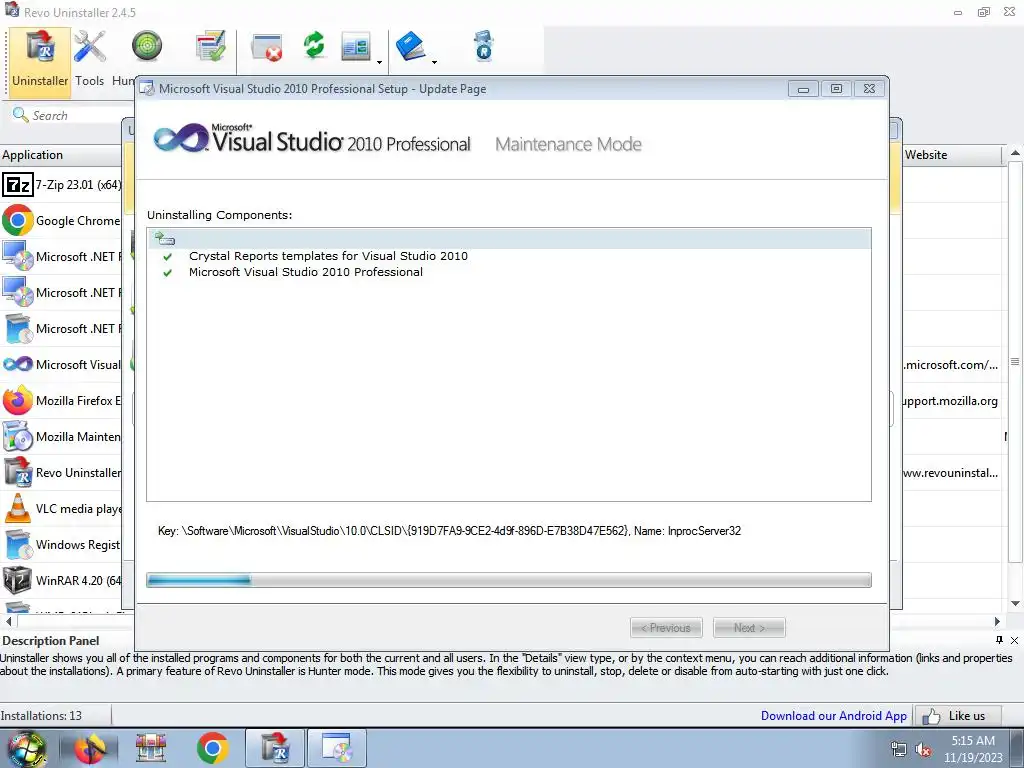
Task: Click into the Search field
Action: point(72,116)
